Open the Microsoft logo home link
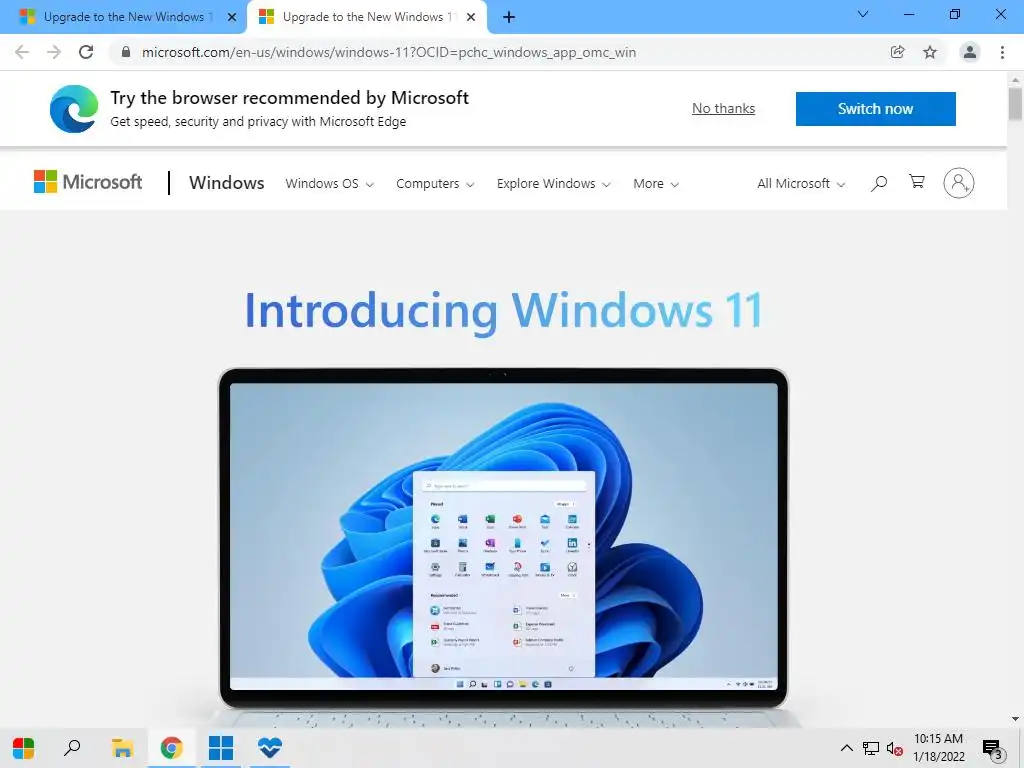 point(88,182)
